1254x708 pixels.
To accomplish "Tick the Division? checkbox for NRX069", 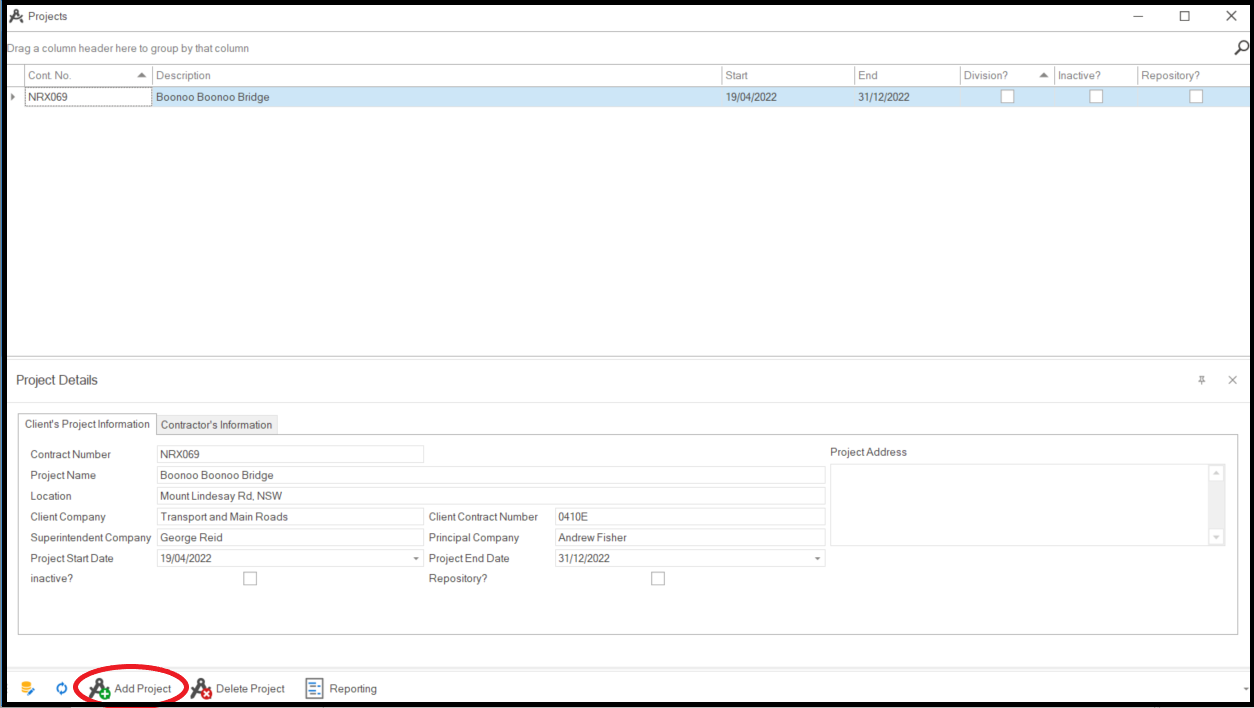I will coord(1007,97).
